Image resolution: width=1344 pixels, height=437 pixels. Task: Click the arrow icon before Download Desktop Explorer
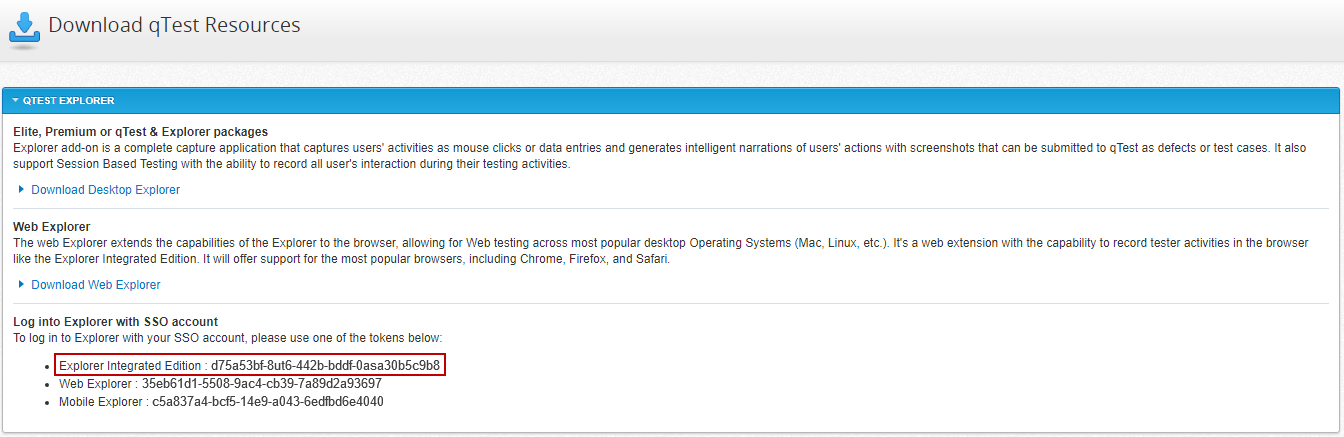(21, 189)
